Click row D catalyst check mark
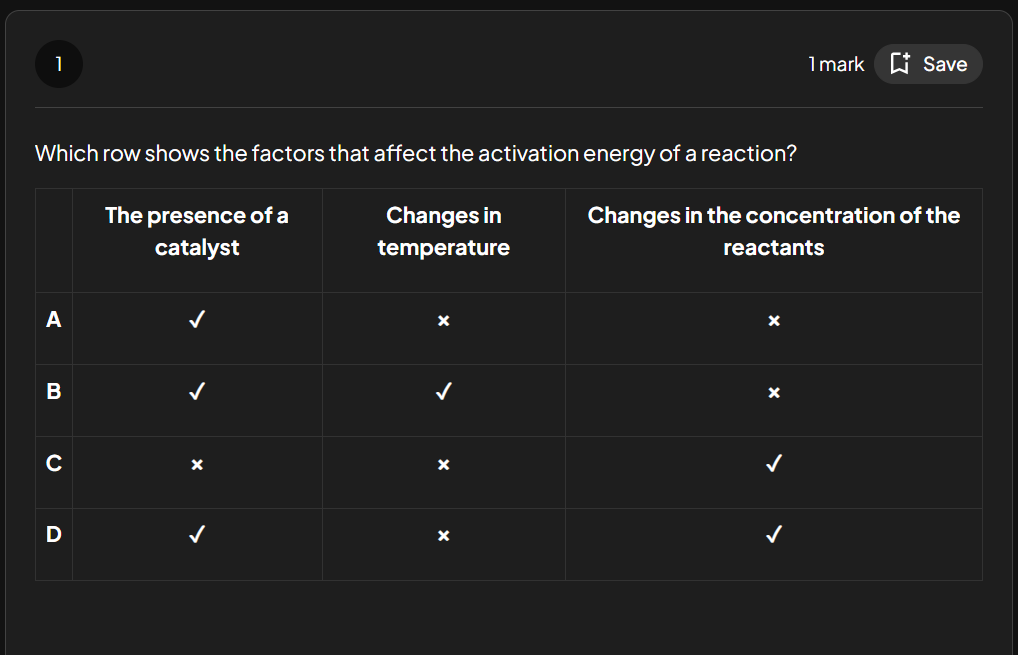 197,536
